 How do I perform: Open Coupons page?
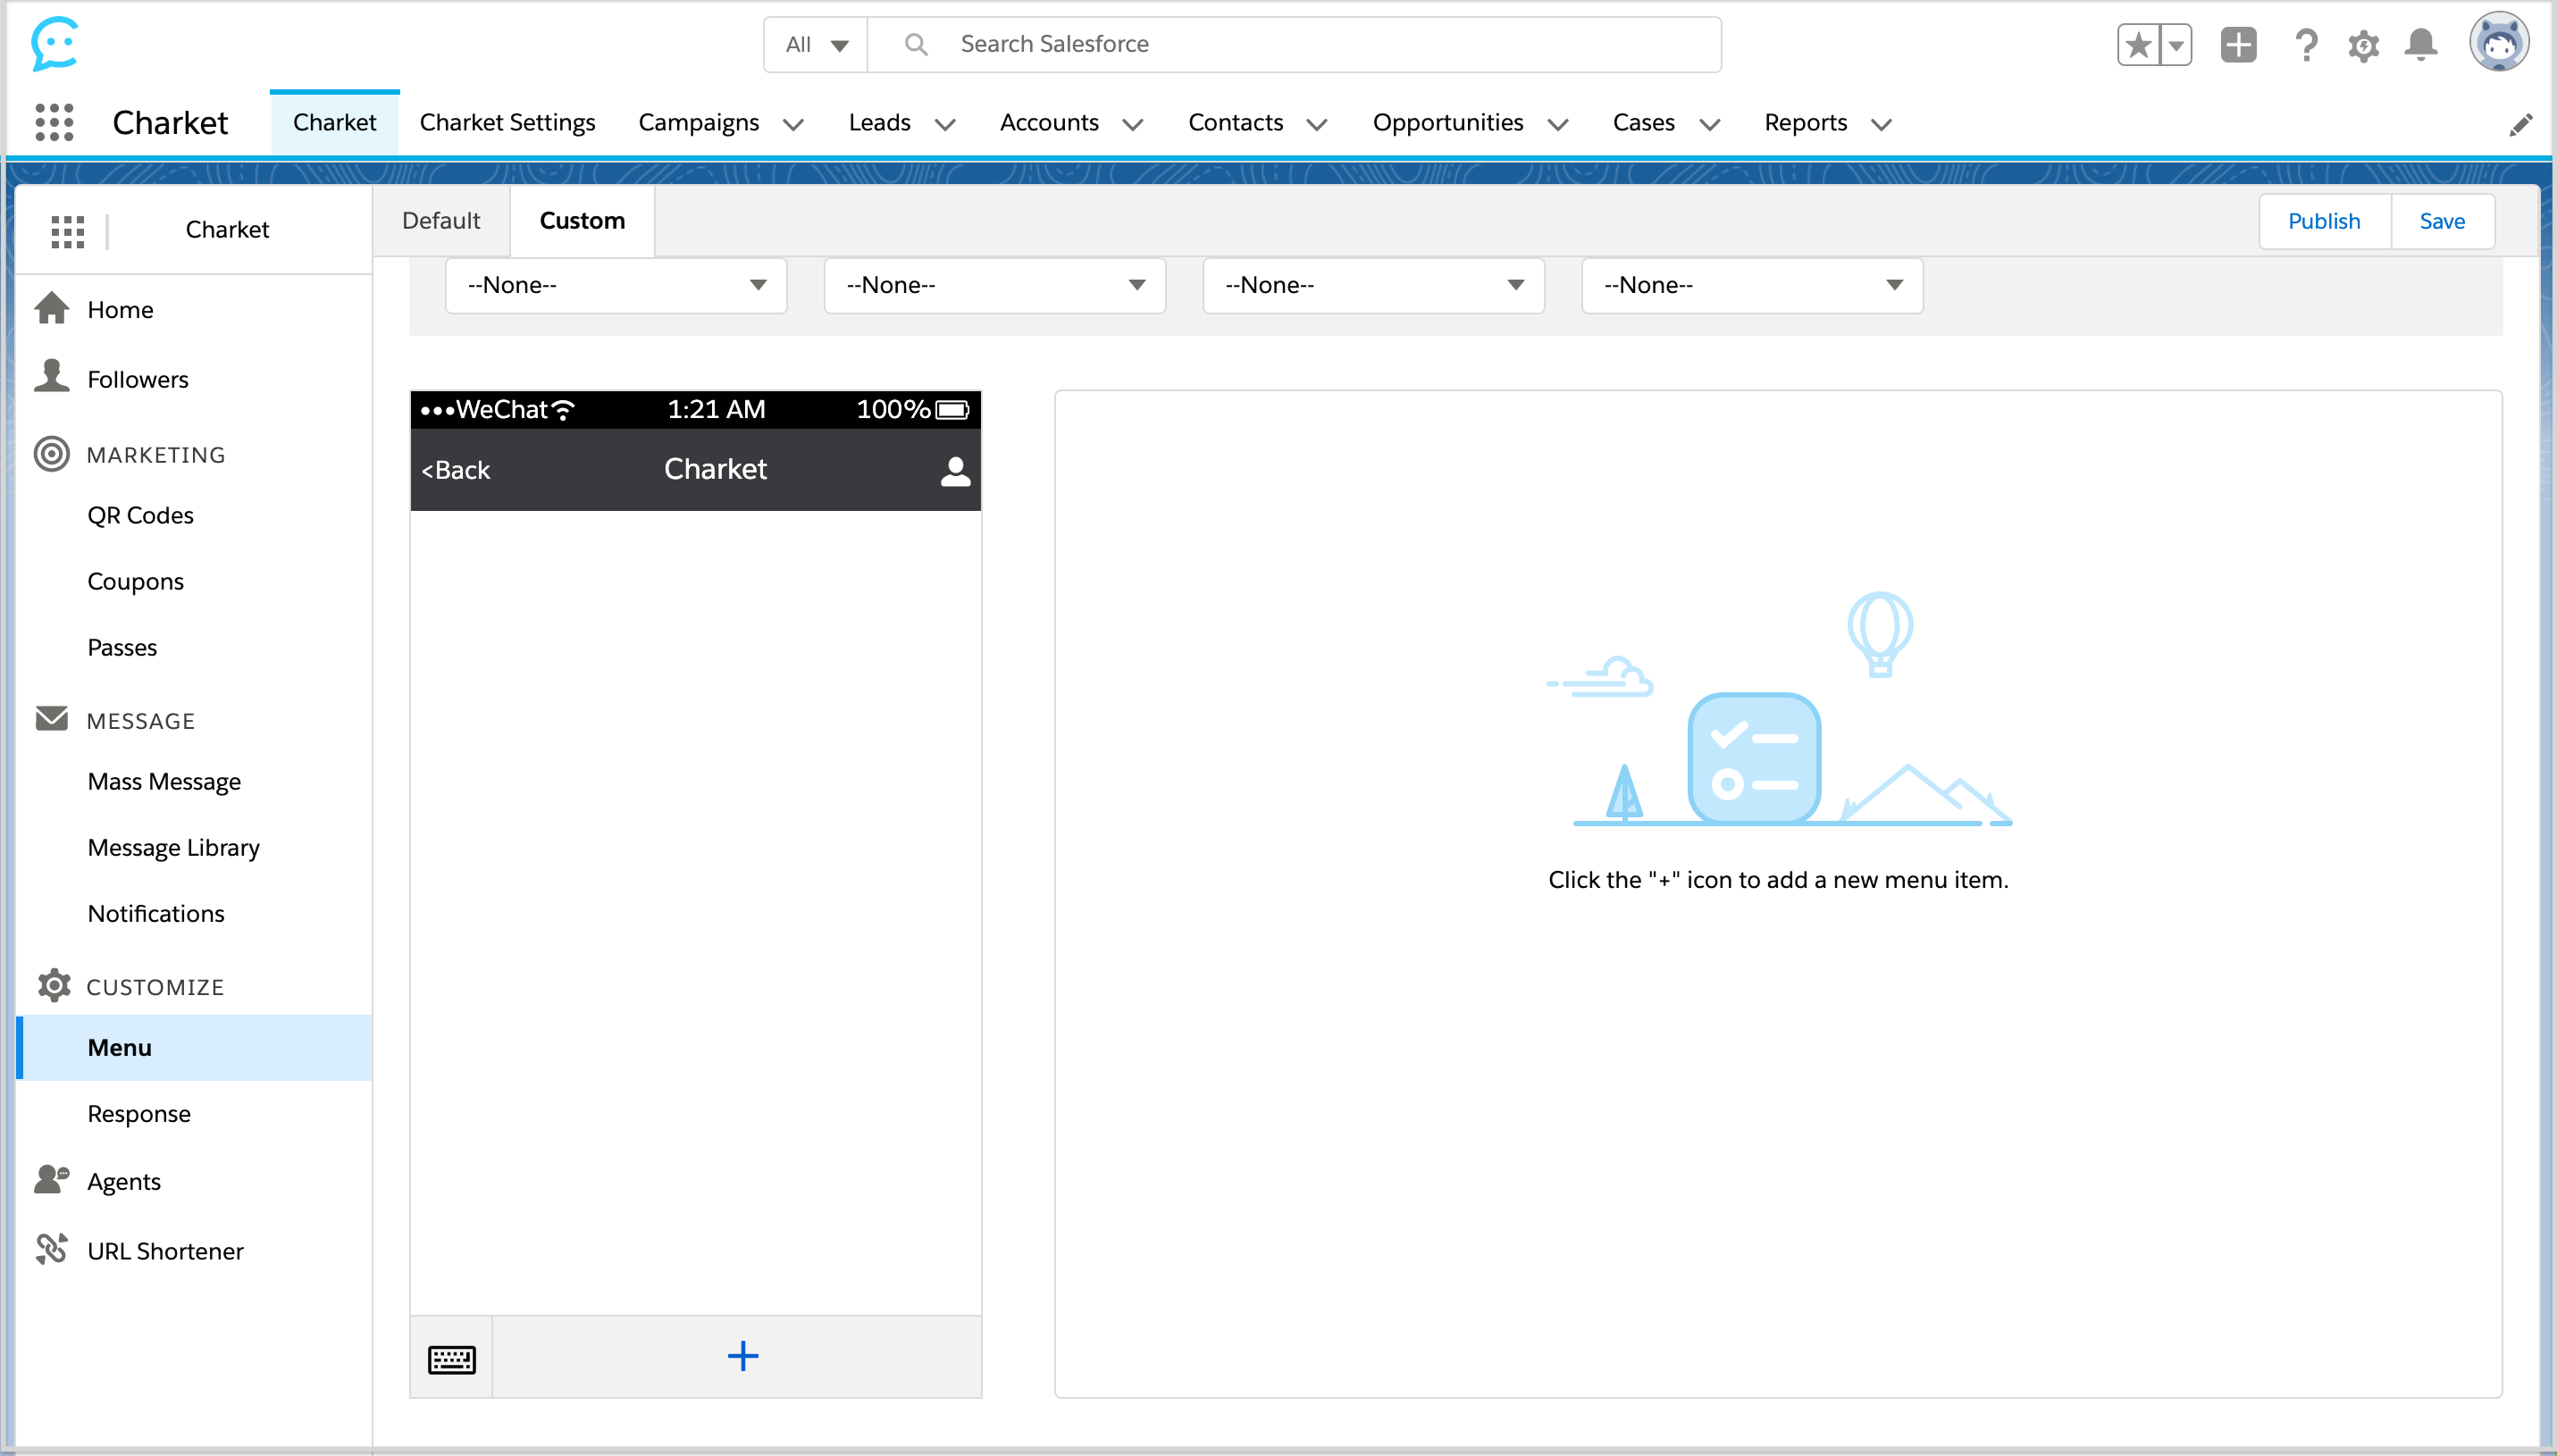pos(135,582)
